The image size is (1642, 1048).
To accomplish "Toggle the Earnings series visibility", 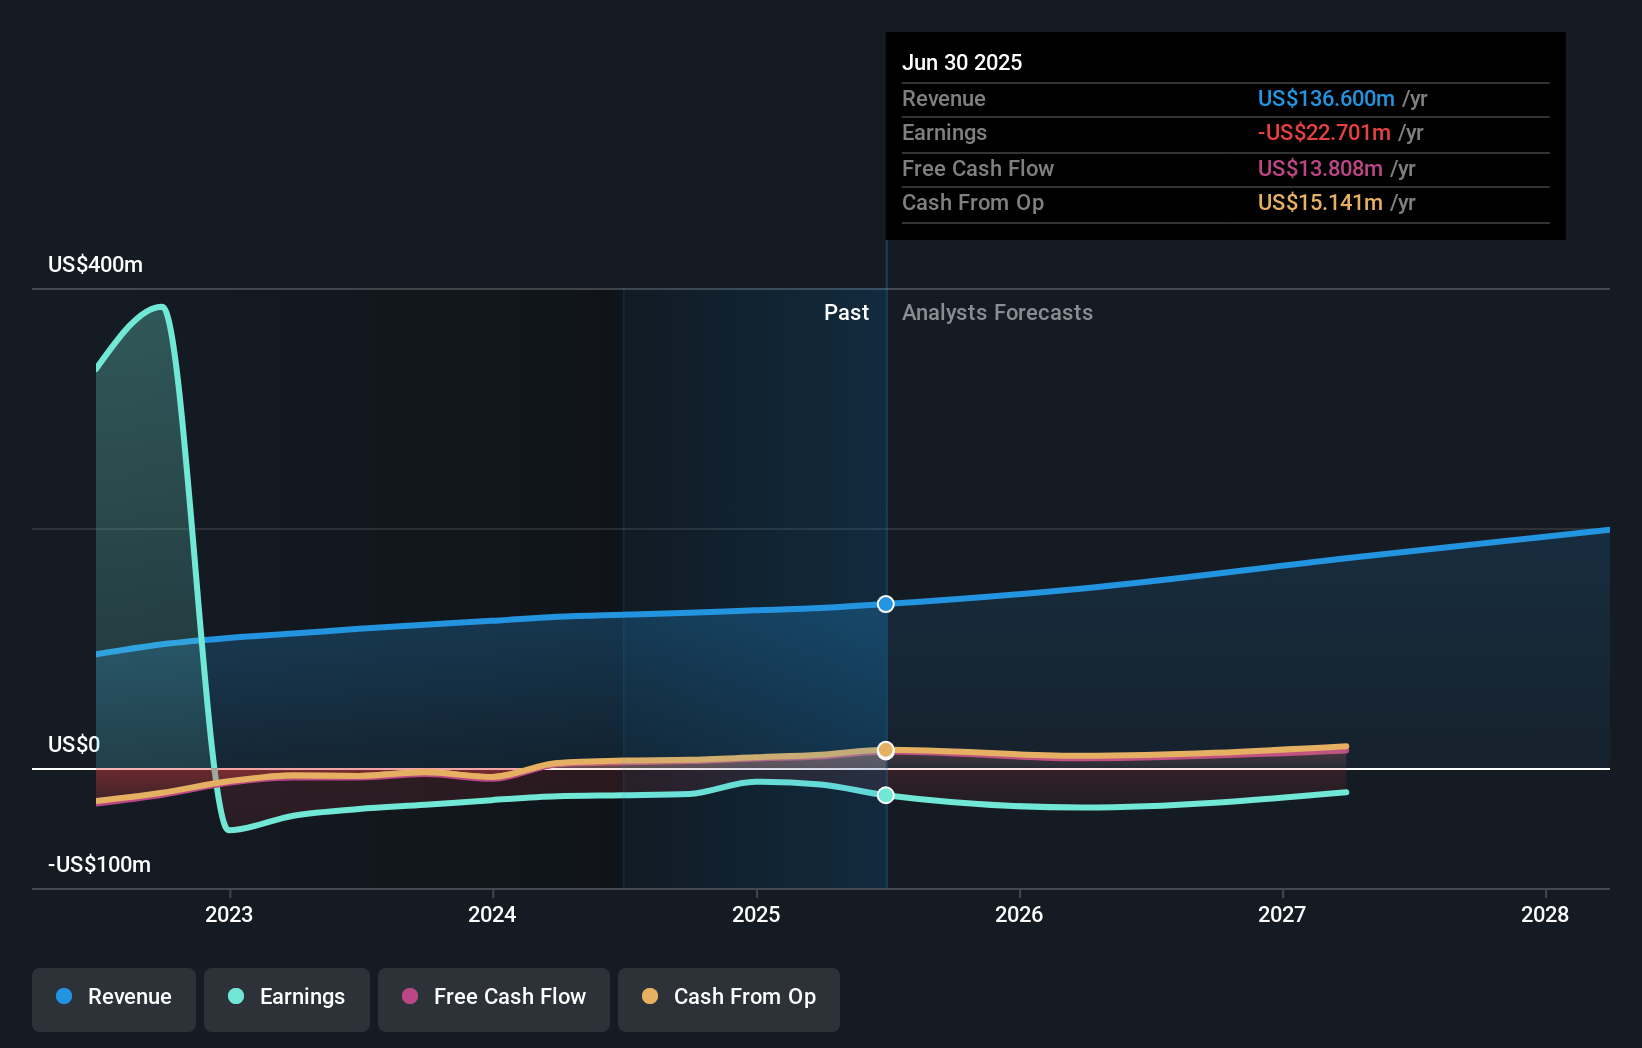I will (x=287, y=999).
